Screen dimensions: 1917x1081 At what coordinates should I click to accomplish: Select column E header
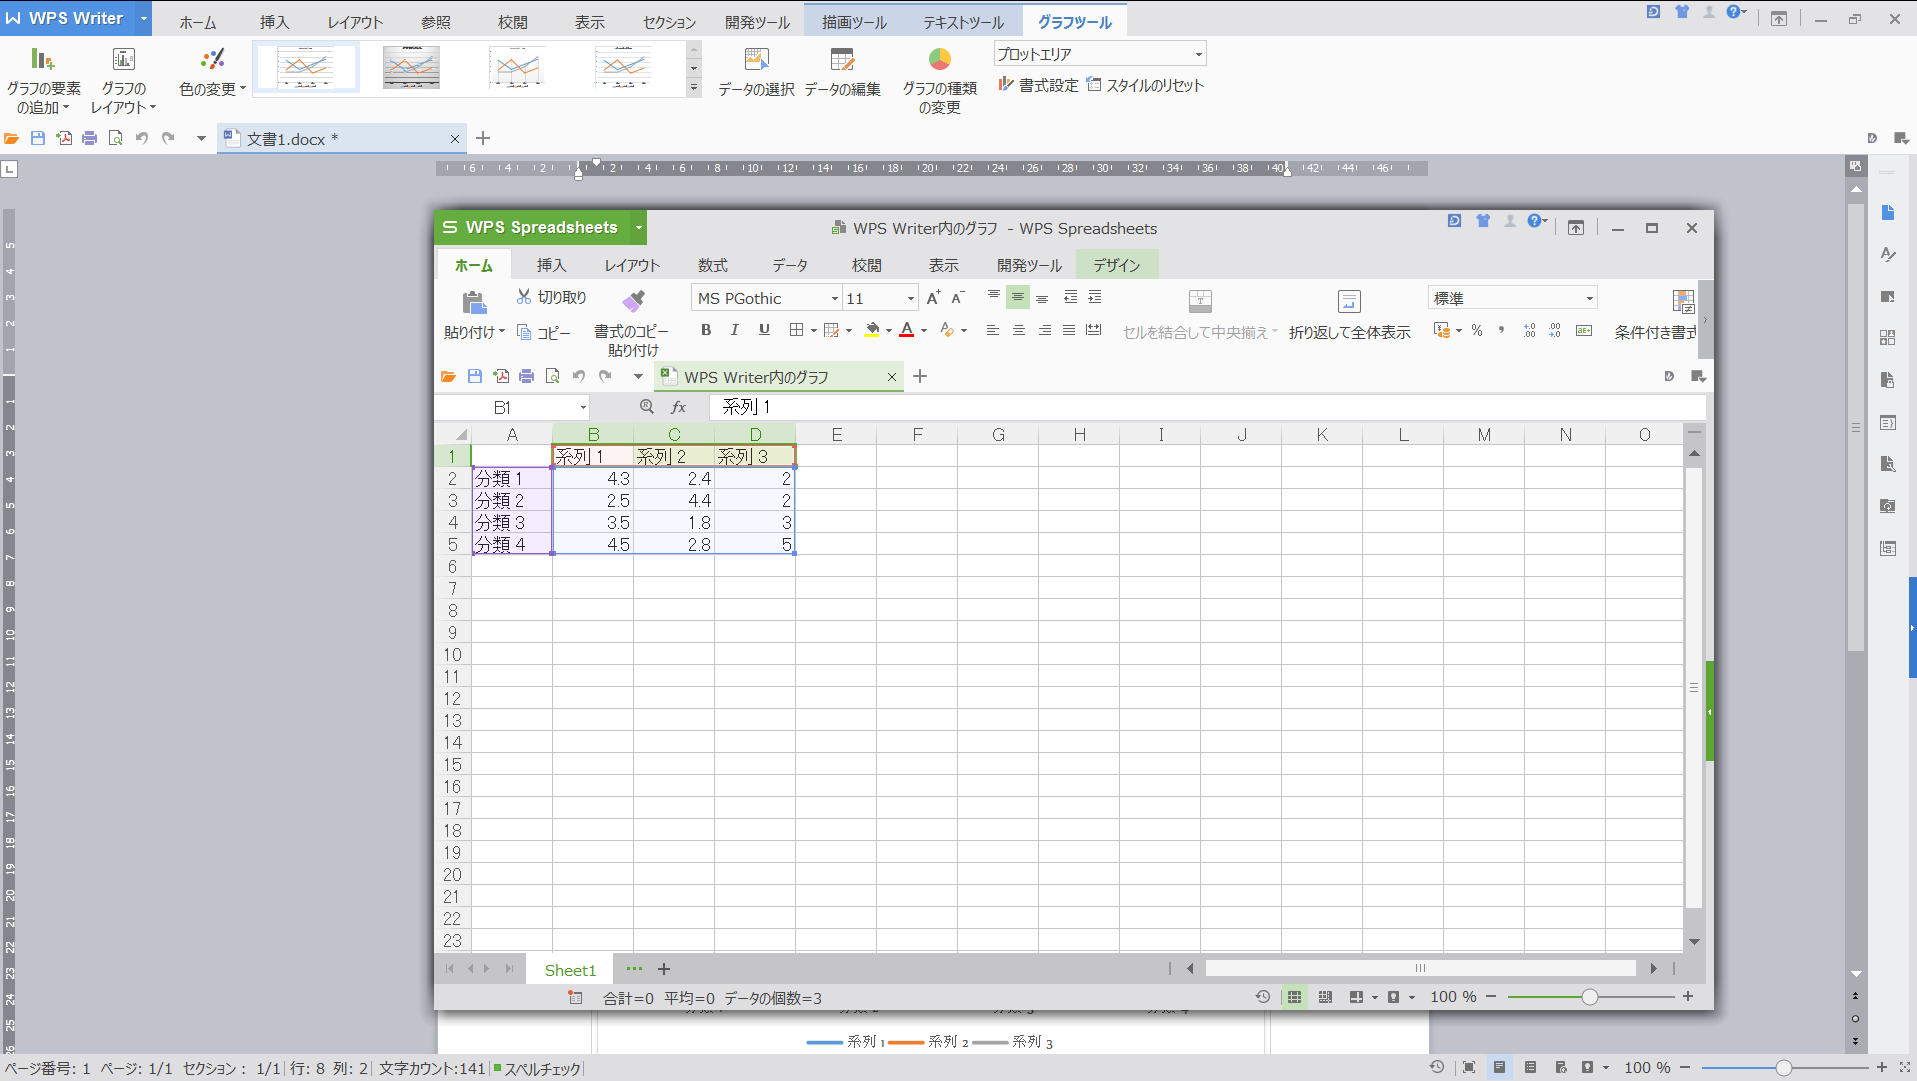(836, 434)
